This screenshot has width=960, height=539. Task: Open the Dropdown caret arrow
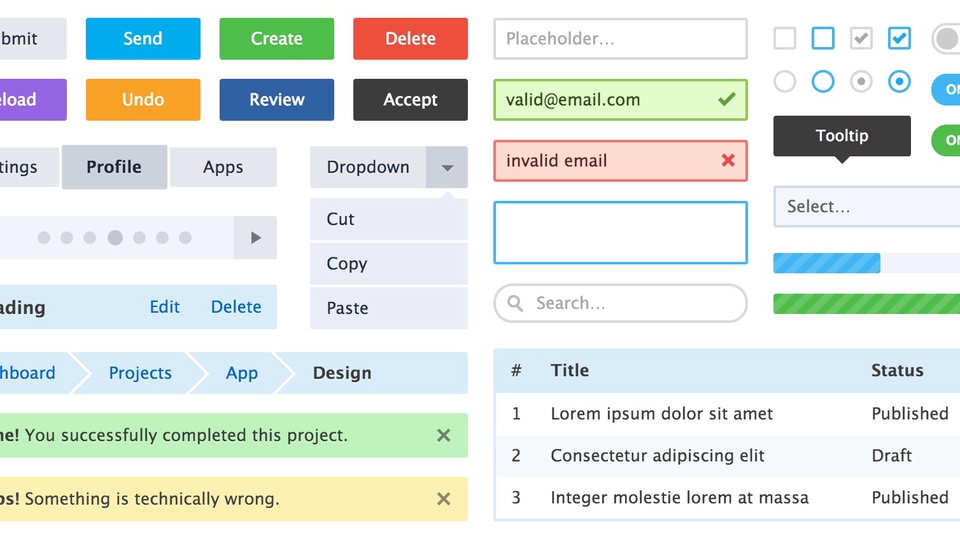[447, 167]
